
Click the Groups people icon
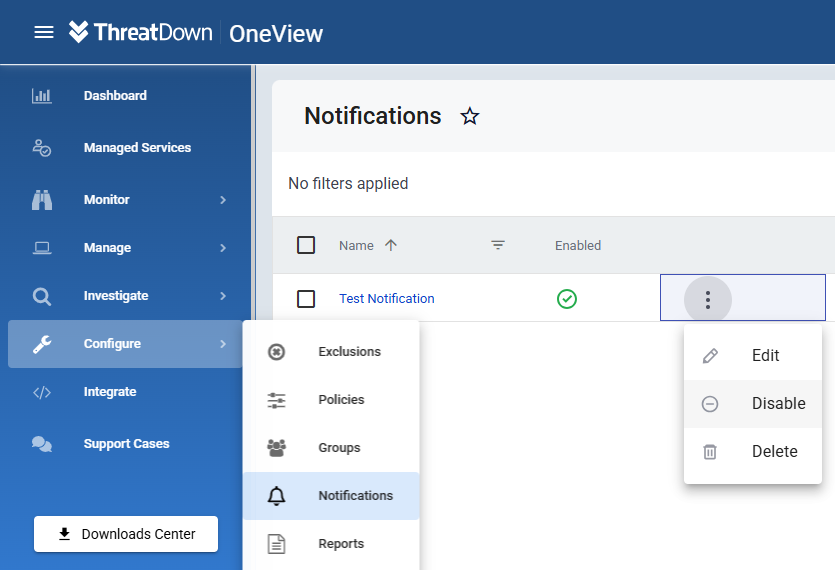click(x=276, y=448)
